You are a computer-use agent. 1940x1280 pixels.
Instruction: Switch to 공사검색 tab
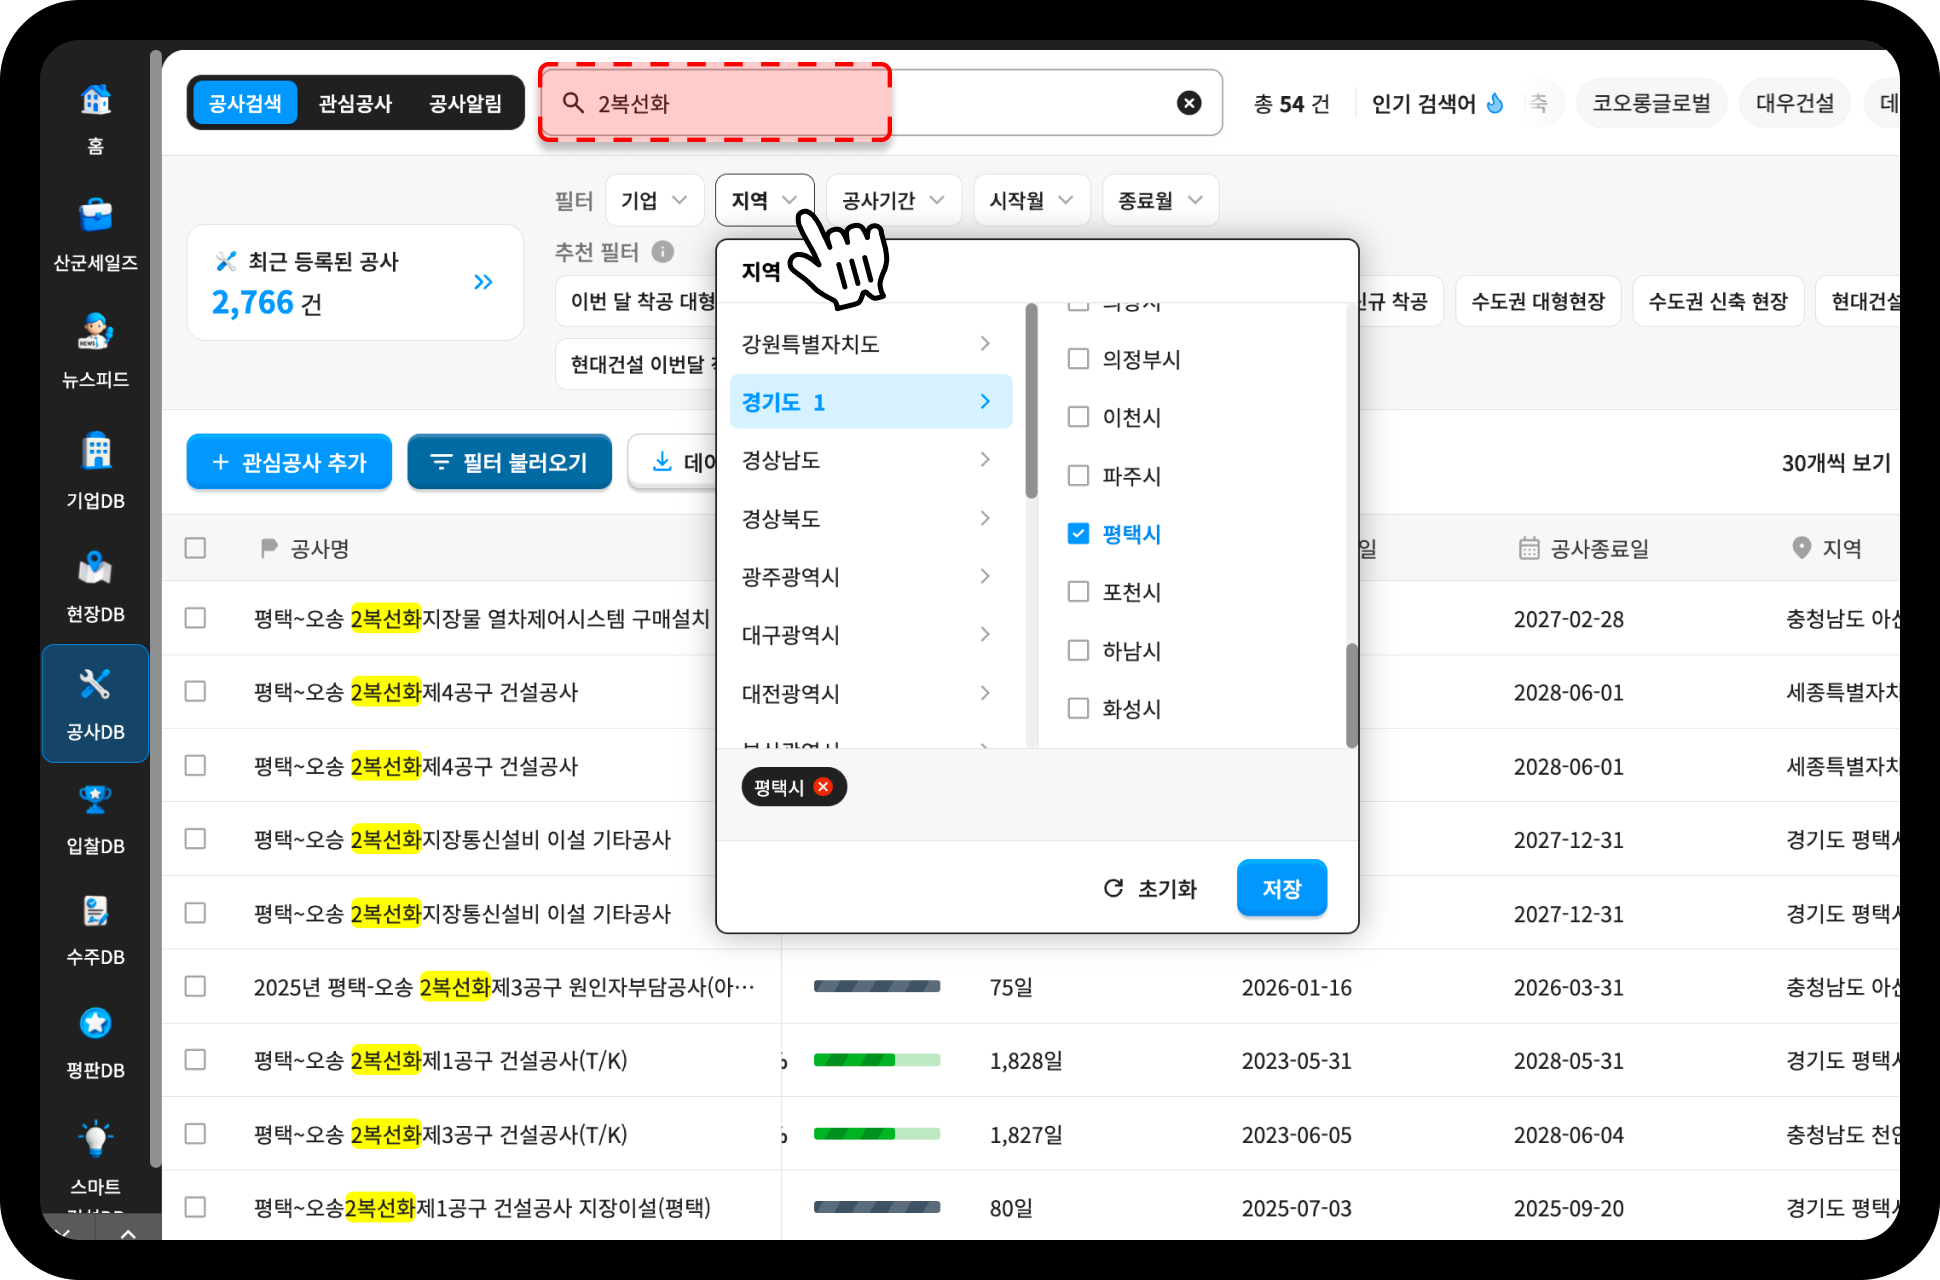[245, 103]
